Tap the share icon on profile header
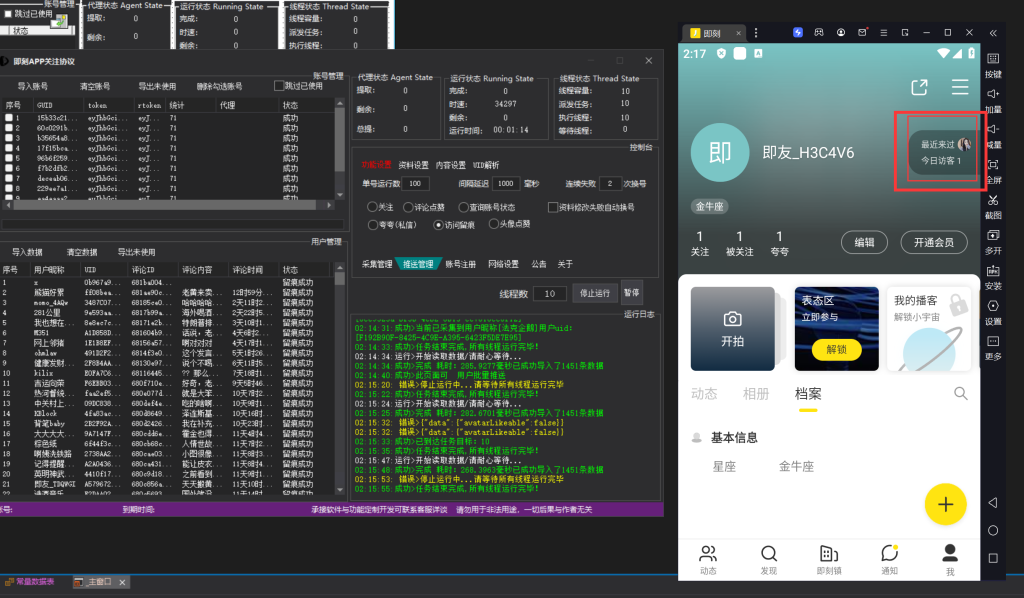Viewport: 1024px width, 598px height. tap(920, 87)
